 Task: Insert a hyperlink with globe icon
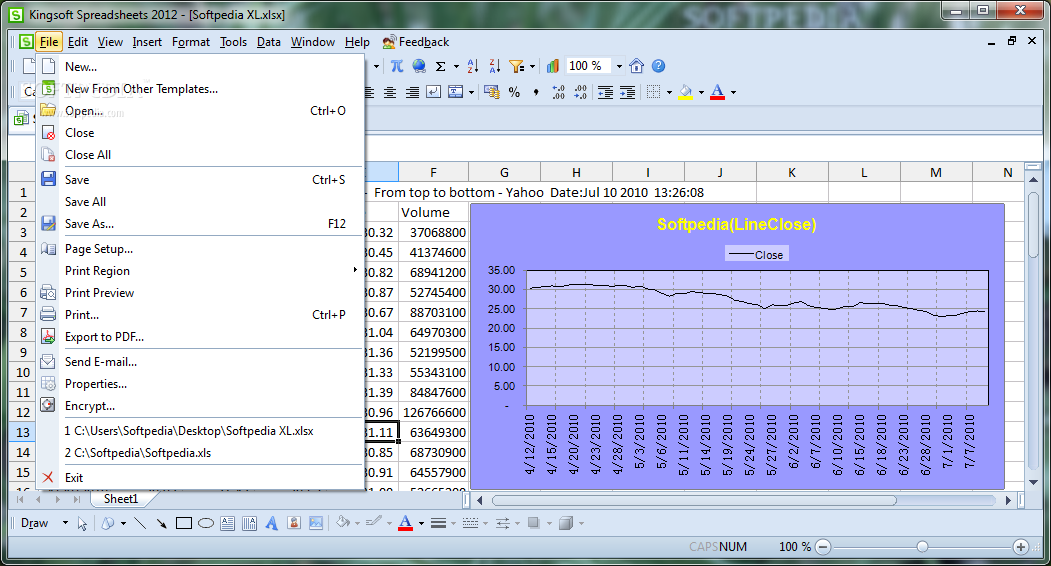tap(419, 66)
